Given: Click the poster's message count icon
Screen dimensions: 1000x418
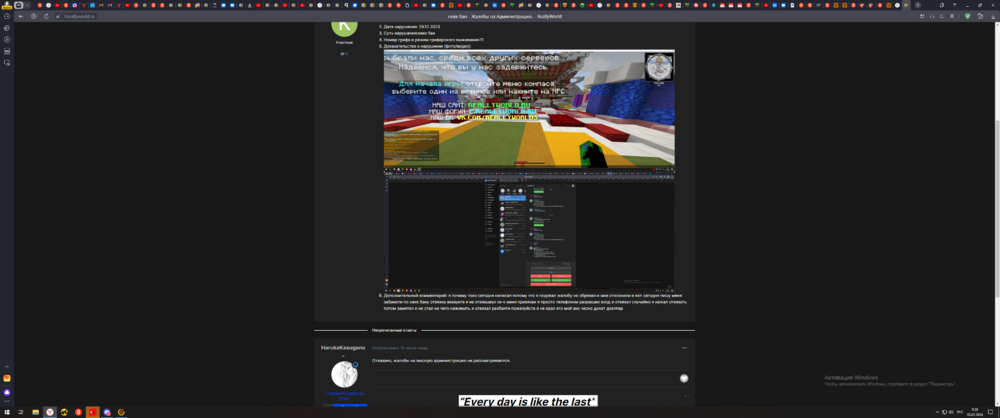Looking at the screenshot, I should 344,54.
